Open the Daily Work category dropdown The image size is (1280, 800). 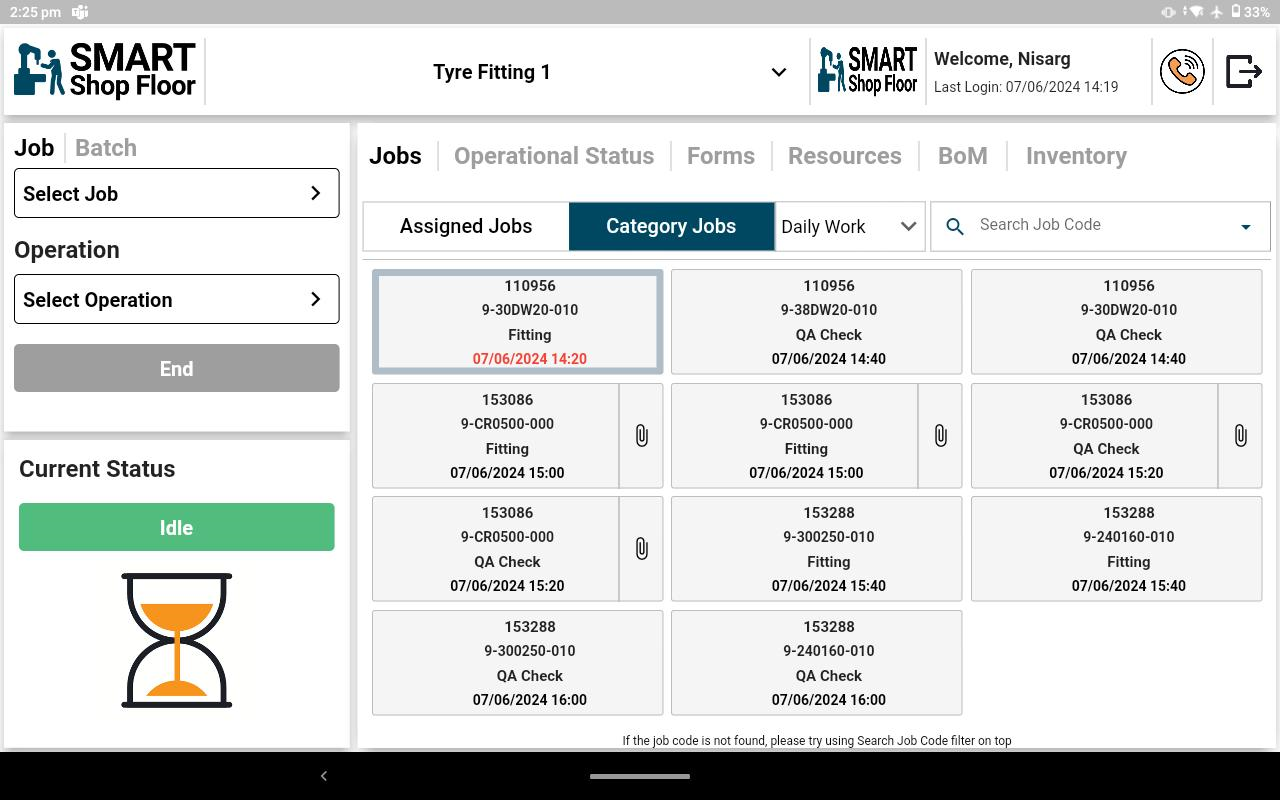(849, 227)
